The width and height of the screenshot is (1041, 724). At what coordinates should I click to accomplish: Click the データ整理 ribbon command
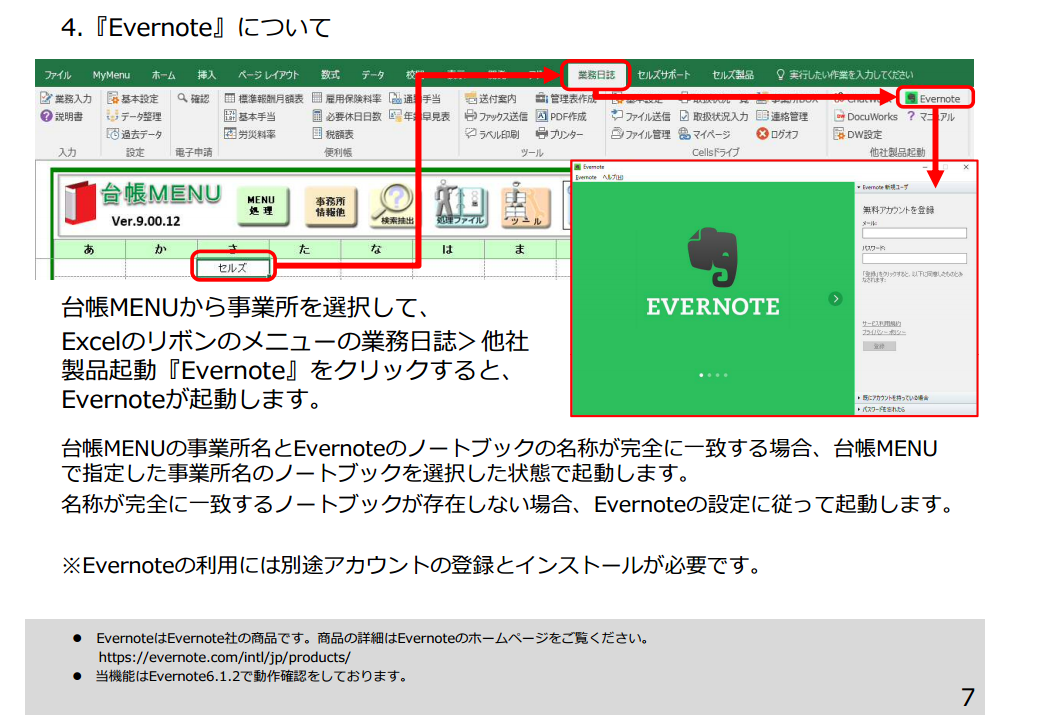(x=134, y=116)
